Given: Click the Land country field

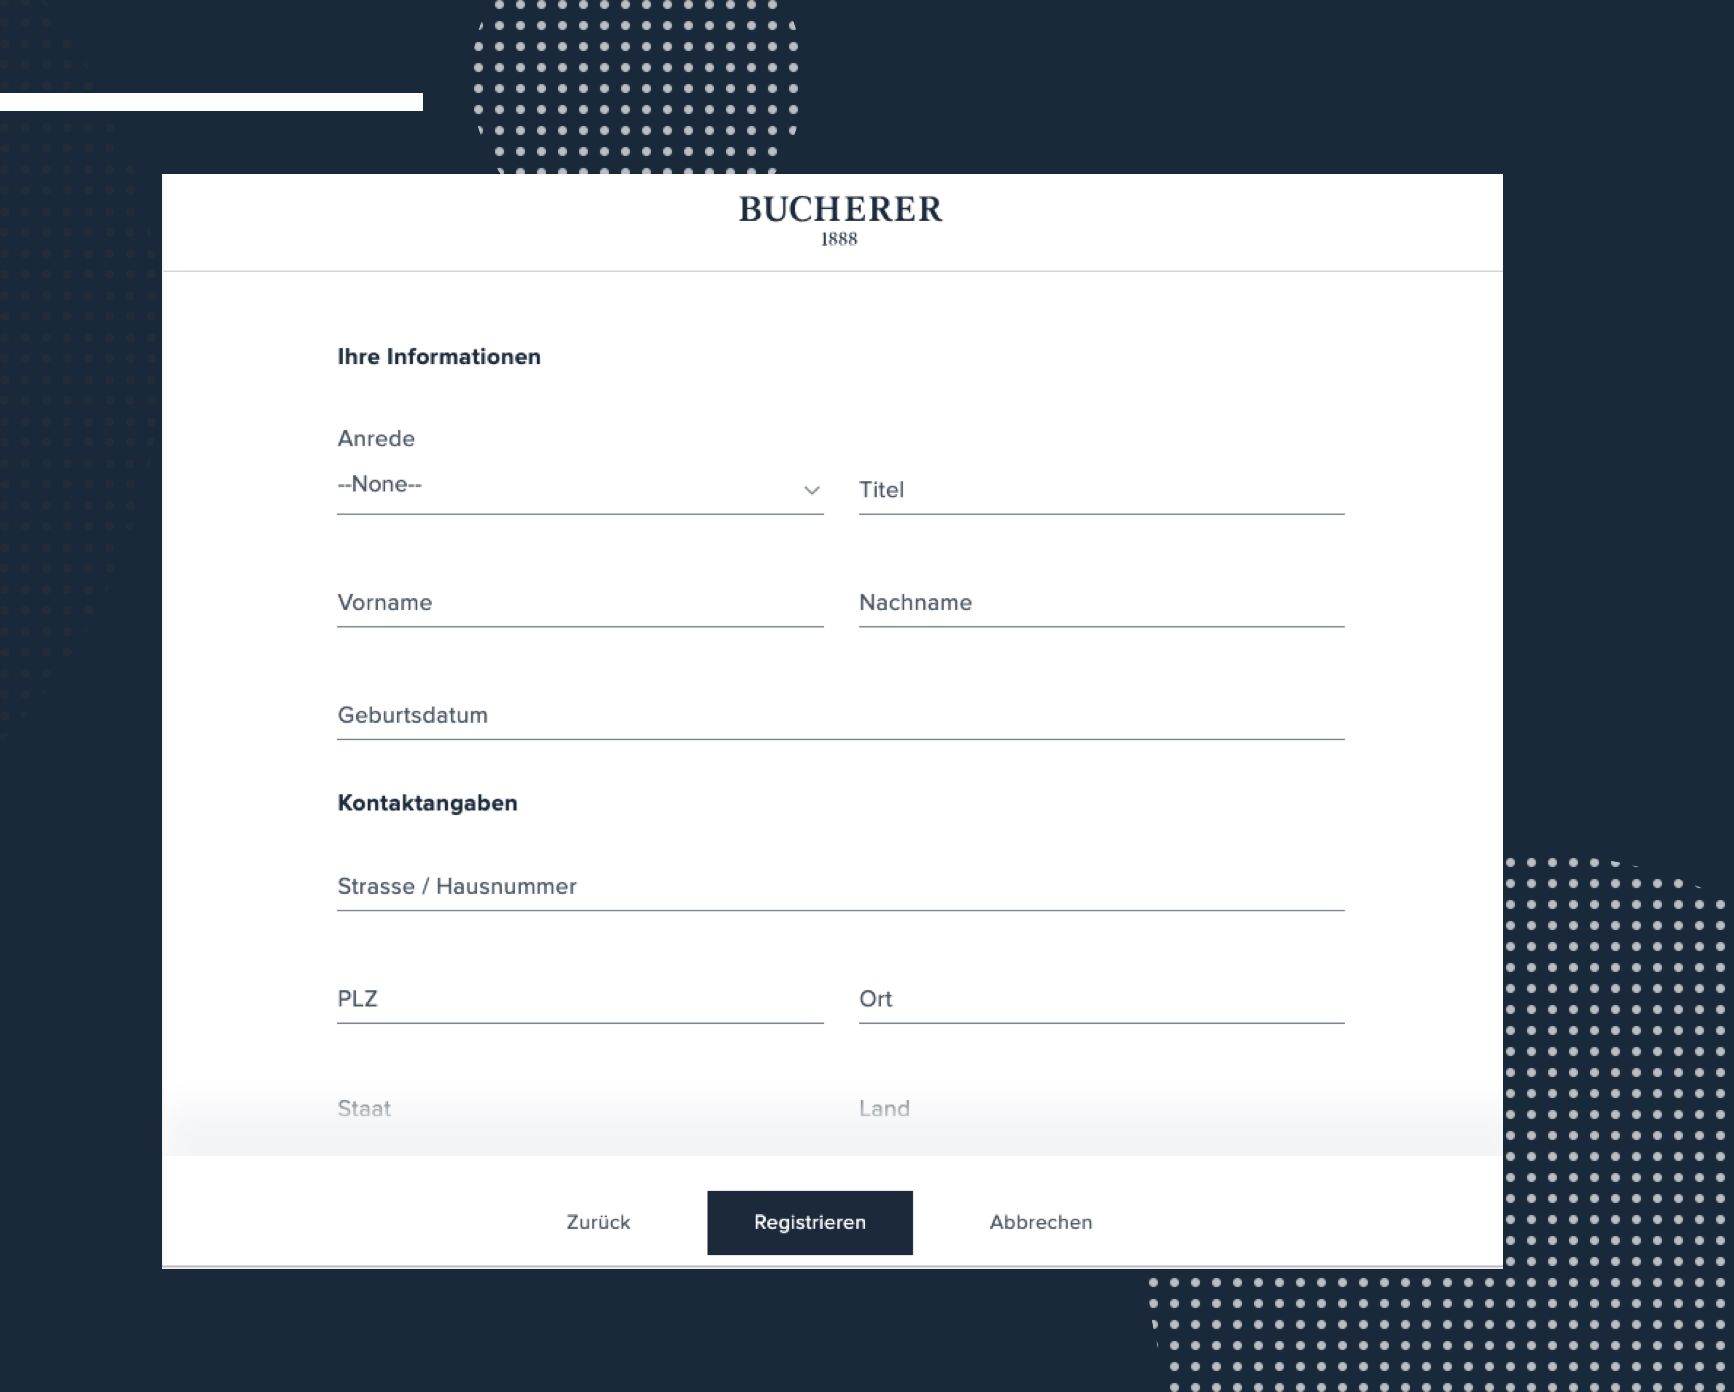Looking at the screenshot, I should tap(1100, 1109).
